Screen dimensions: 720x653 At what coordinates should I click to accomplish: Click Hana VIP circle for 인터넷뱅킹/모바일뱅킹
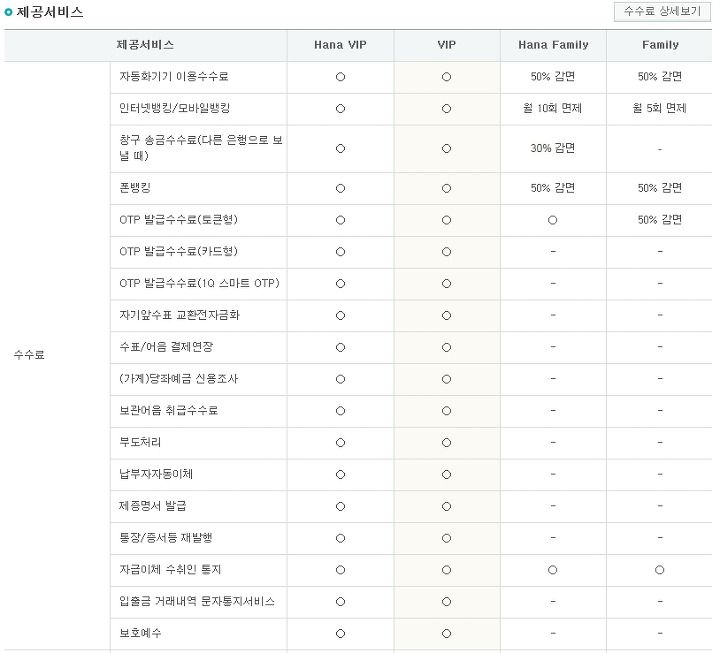click(340, 109)
